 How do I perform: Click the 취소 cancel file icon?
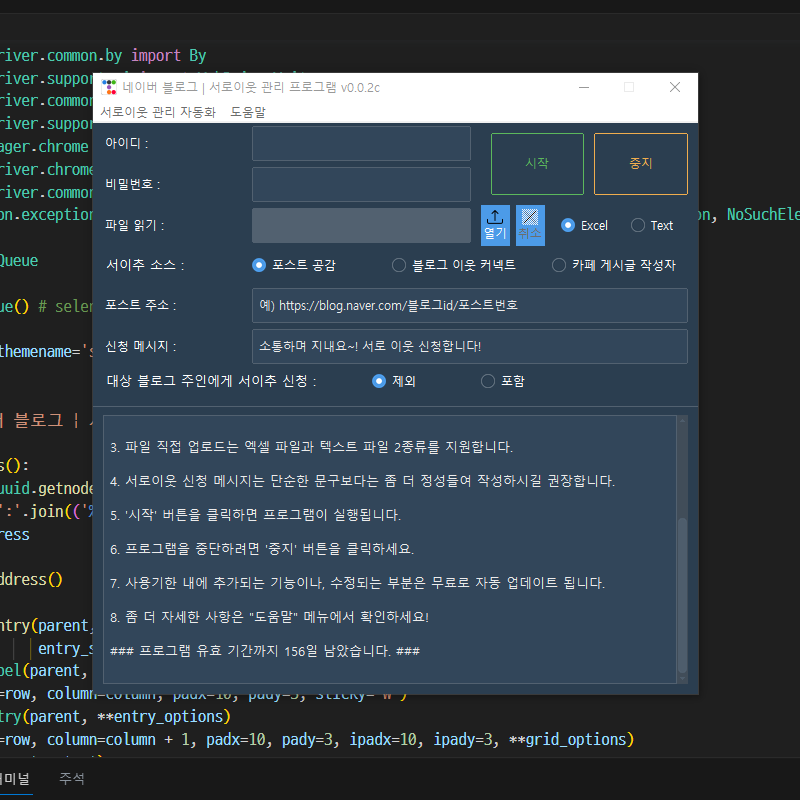[530, 224]
